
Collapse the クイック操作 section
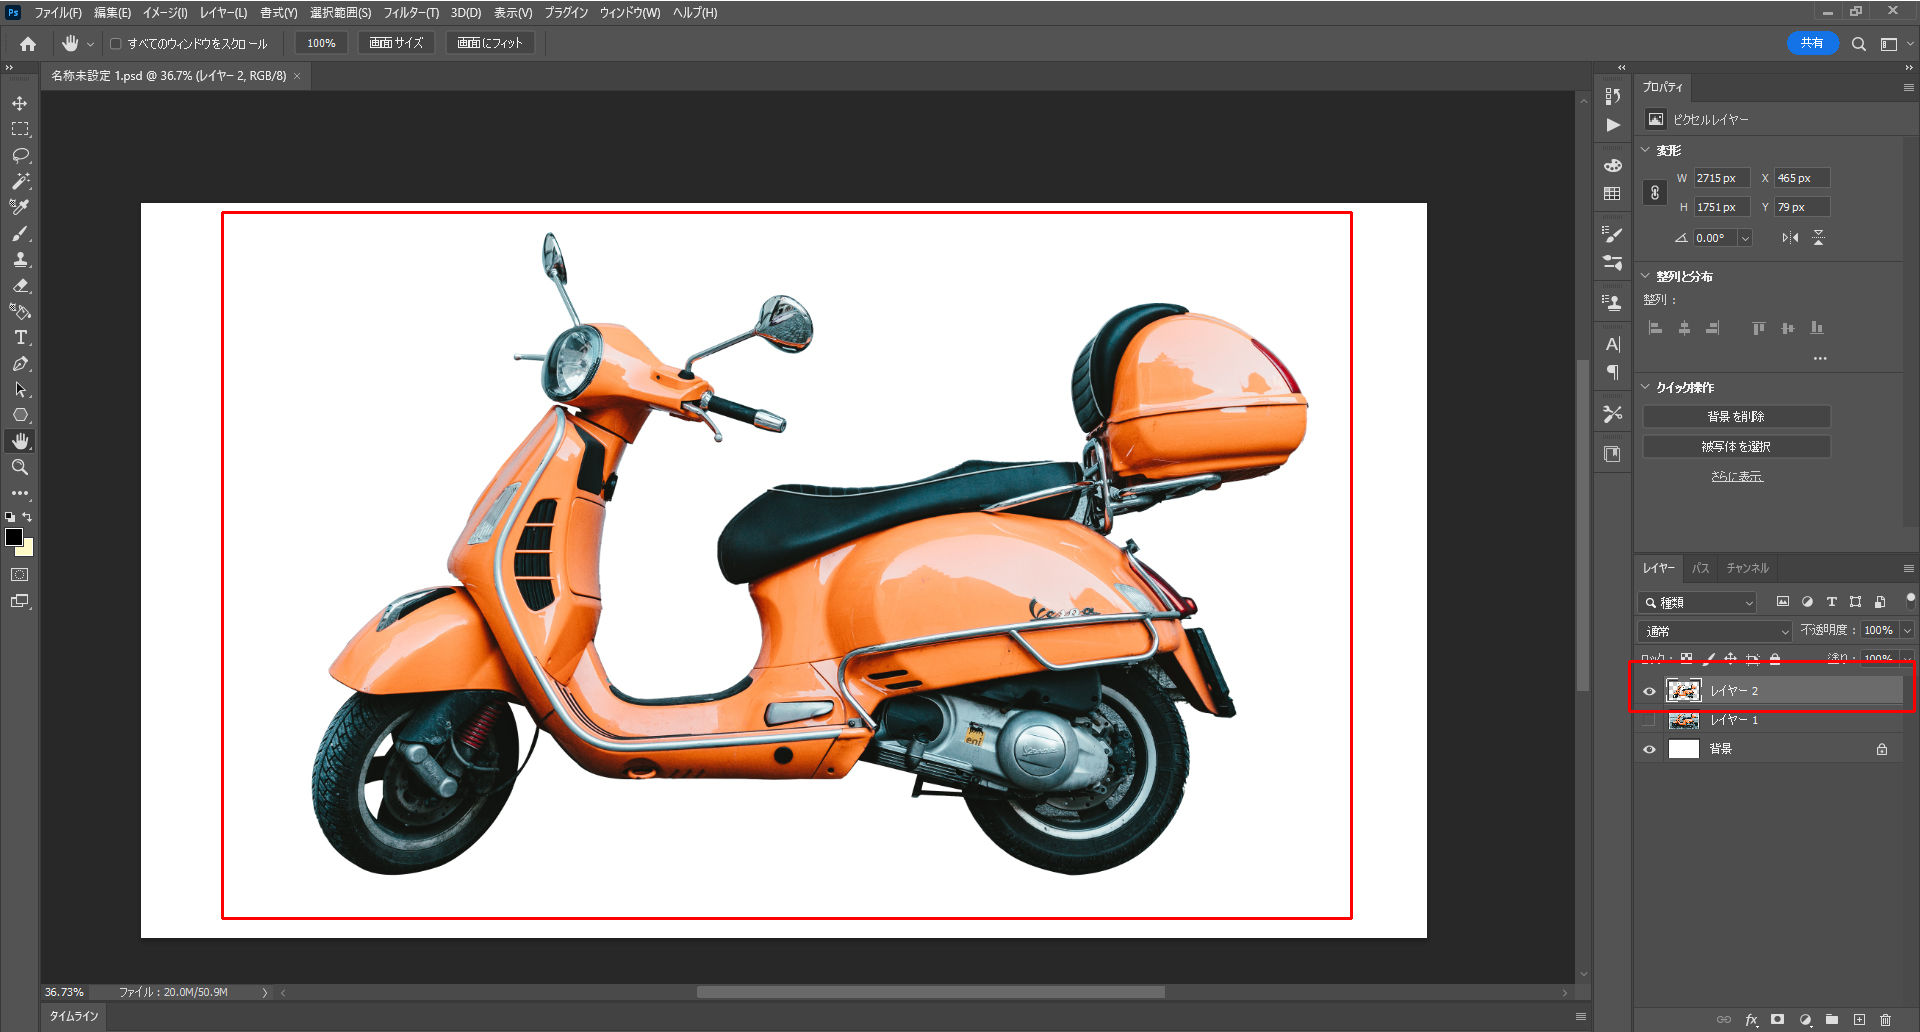[1646, 387]
